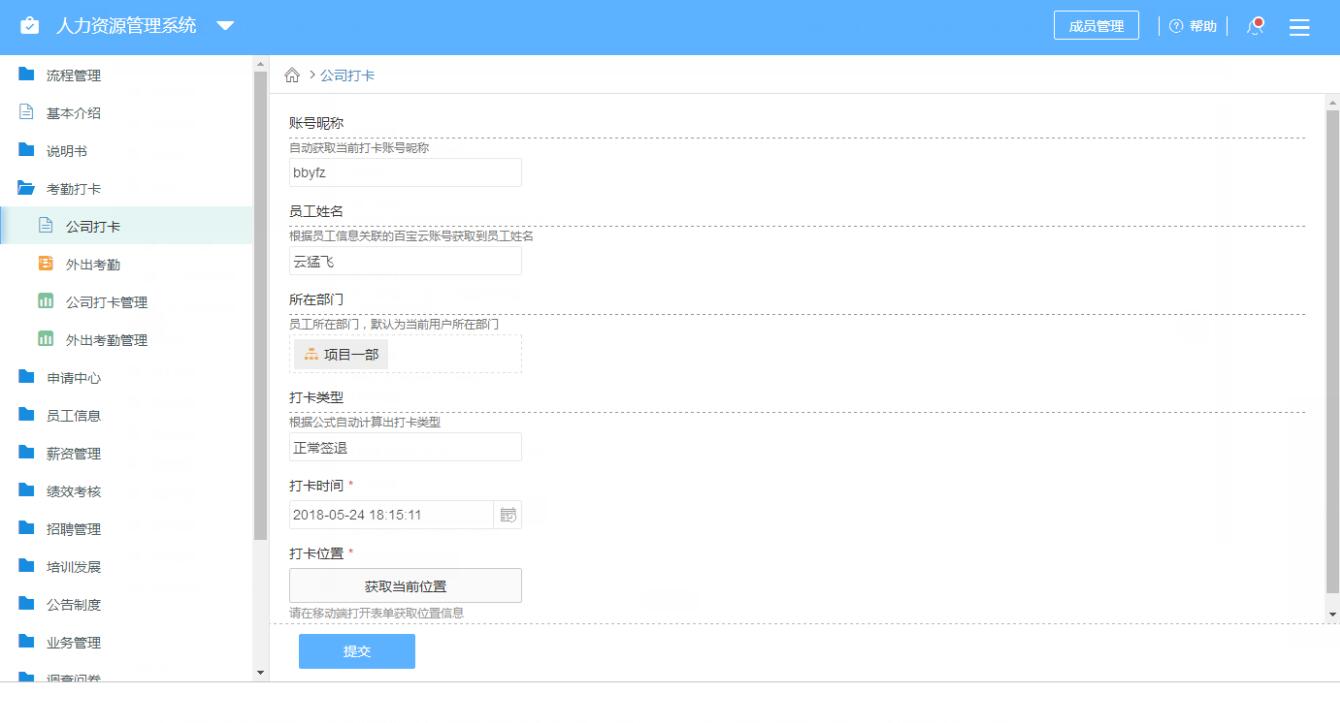Expand the 招聘管理 folder
Viewport: 1340px width, 723px height.
(x=126, y=529)
